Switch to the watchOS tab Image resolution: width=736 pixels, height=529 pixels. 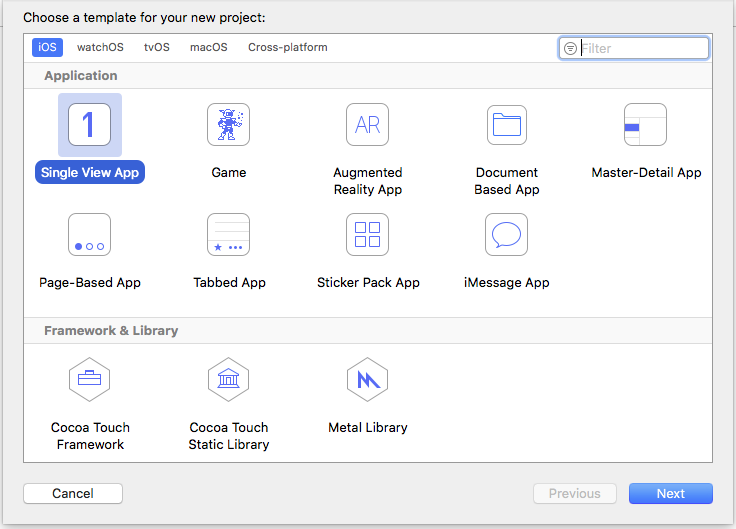(x=99, y=47)
